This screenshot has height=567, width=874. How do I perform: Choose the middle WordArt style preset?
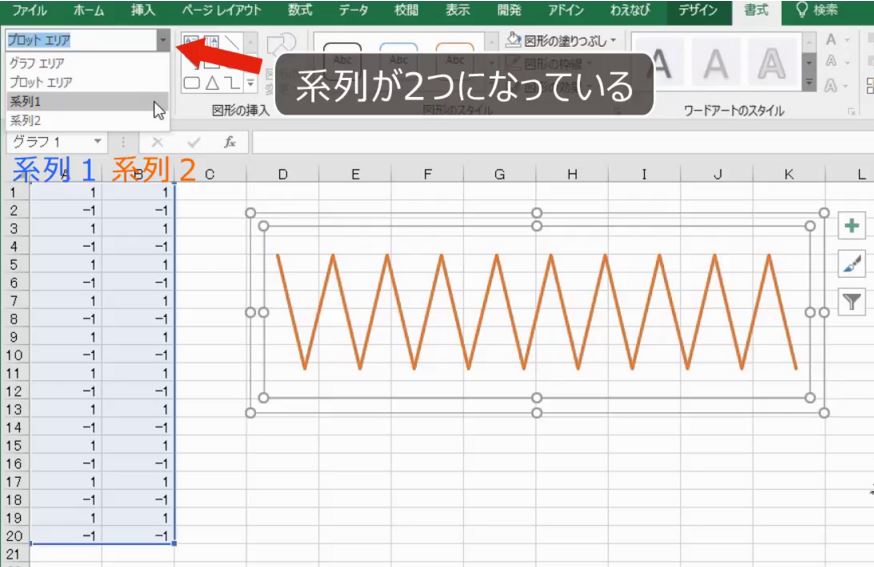pos(716,64)
